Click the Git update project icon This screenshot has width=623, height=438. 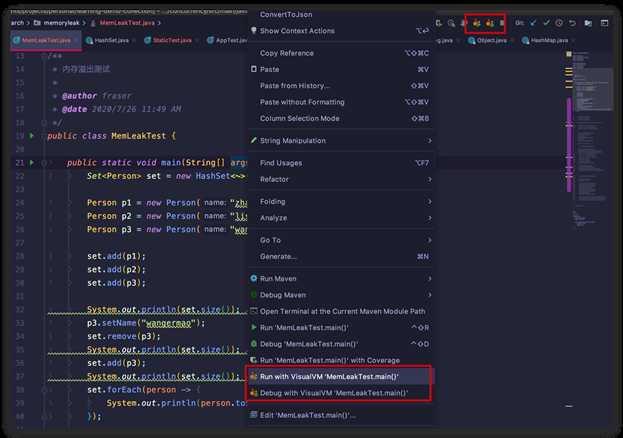(x=533, y=23)
